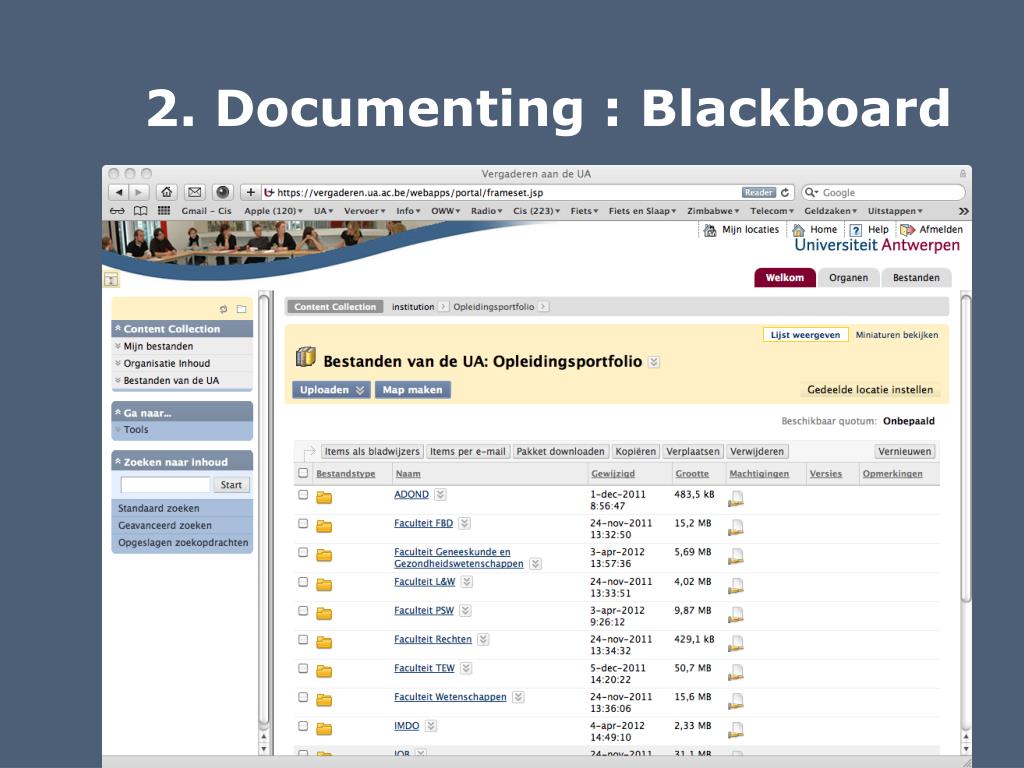The width and height of the screenshot is (1024, 768).
Task: Open the Apple (120) bookmarks dropdown
Action: [273, 211]
